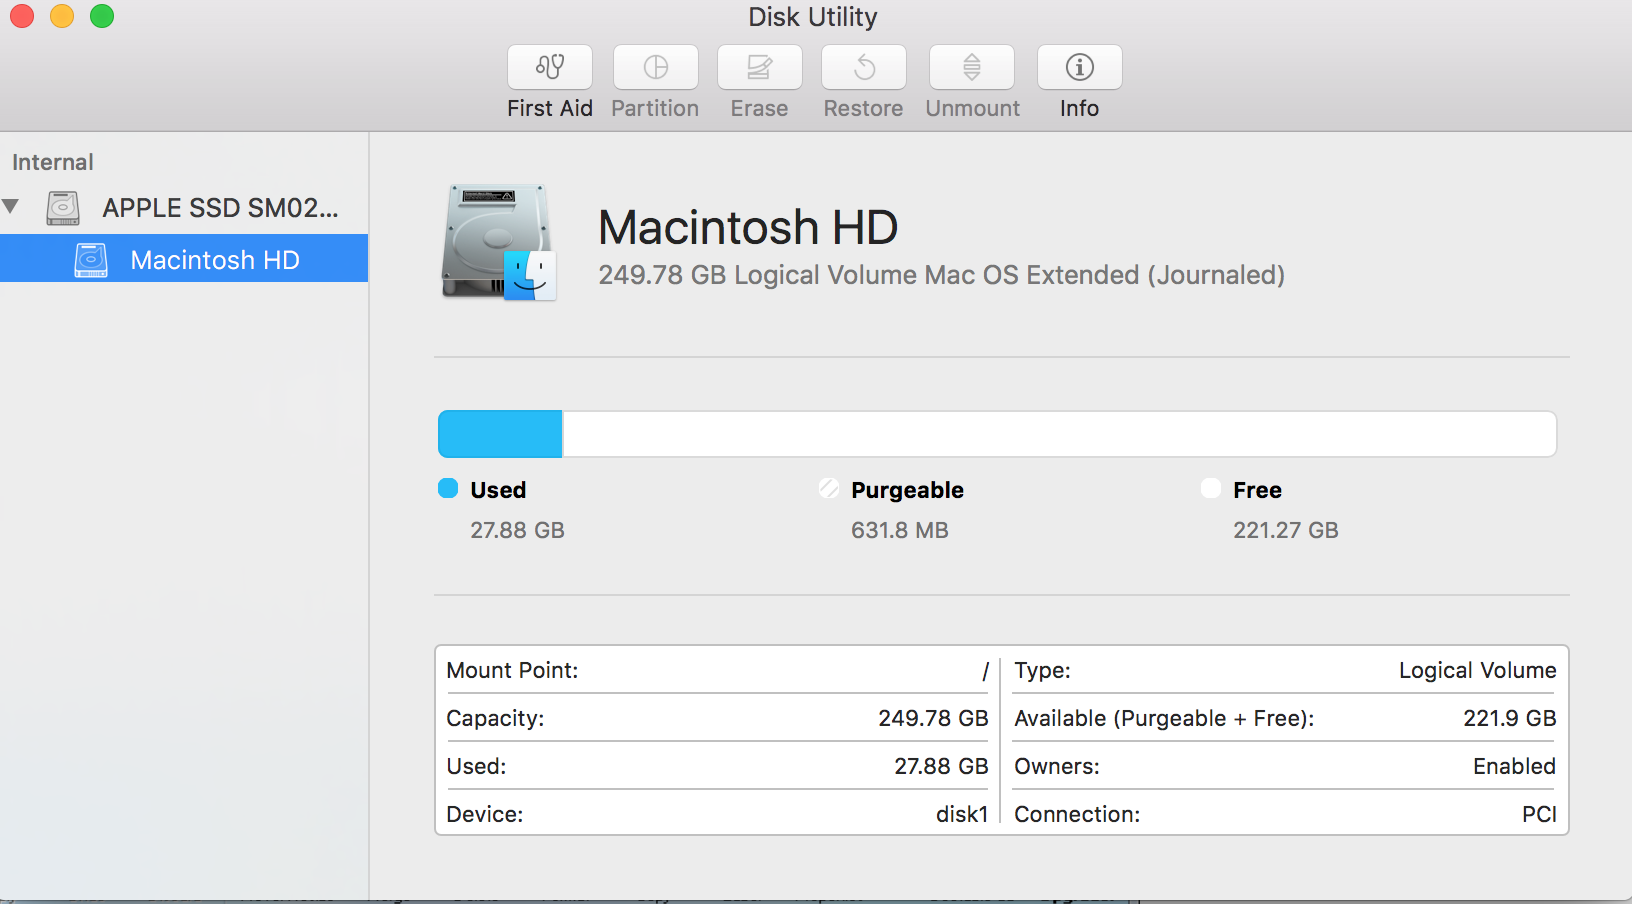Click the blue Used legend dot
This screenshot has width=1632, height=904.
[x=448, y=488]
